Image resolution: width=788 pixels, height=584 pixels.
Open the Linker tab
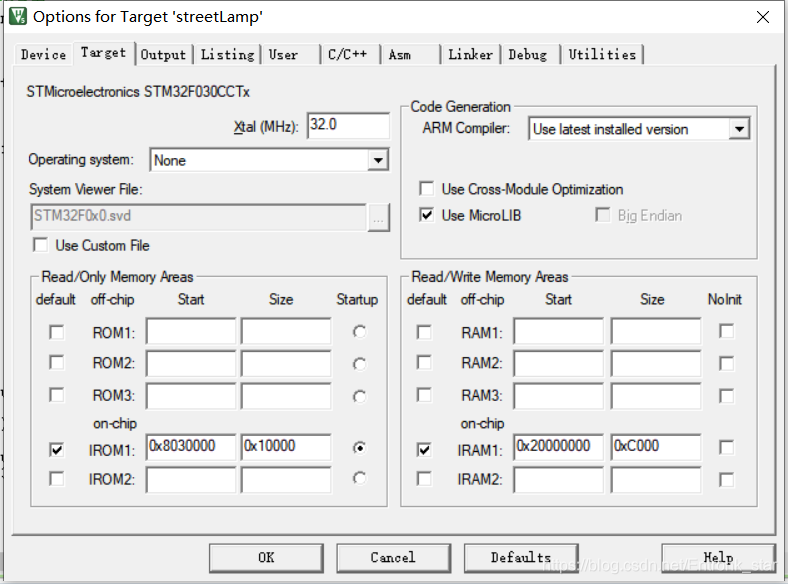tap(470, 54)
